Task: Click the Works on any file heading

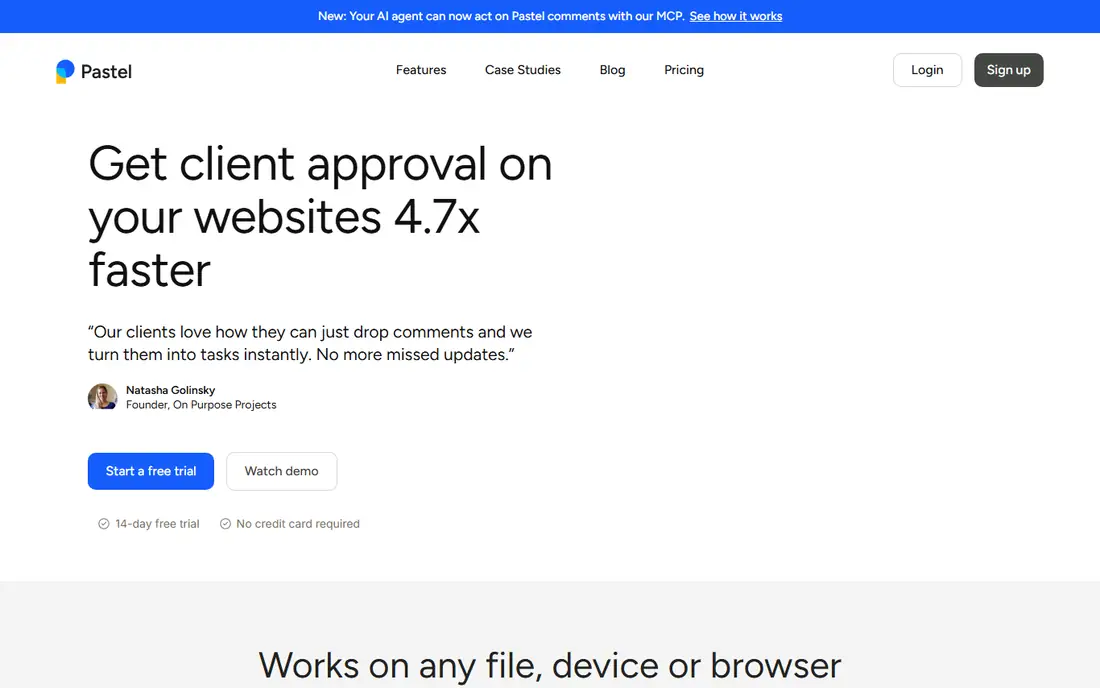Action: (550, 665)
